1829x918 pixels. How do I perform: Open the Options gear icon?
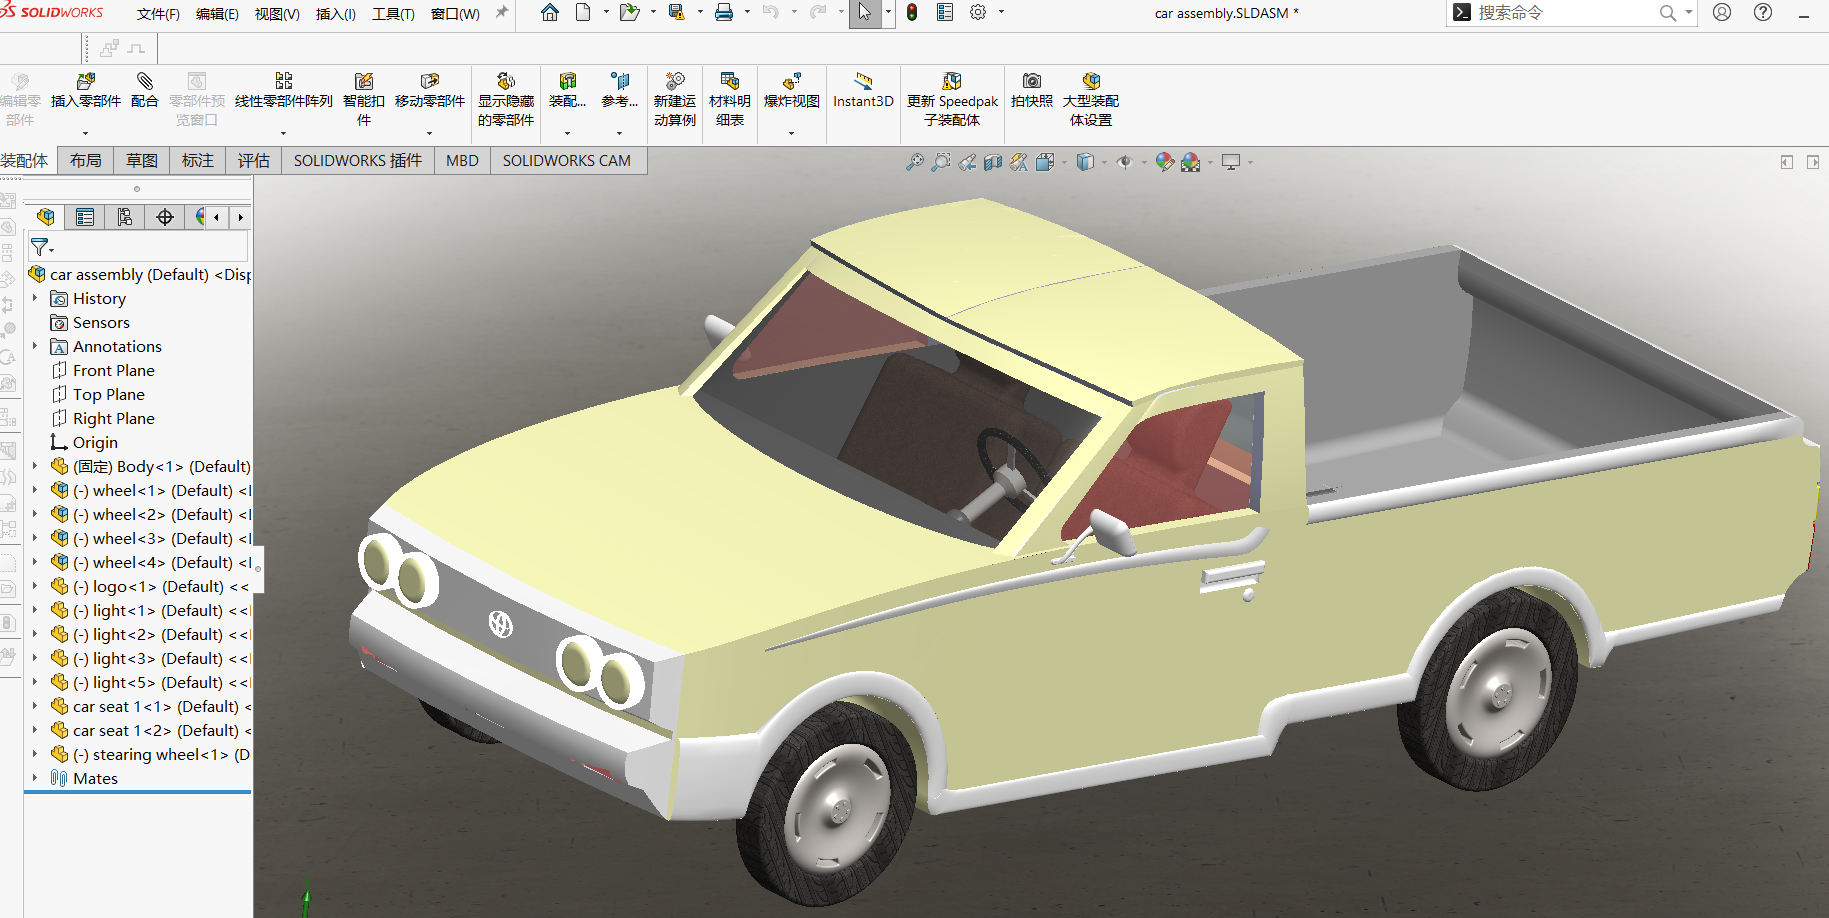978,13
